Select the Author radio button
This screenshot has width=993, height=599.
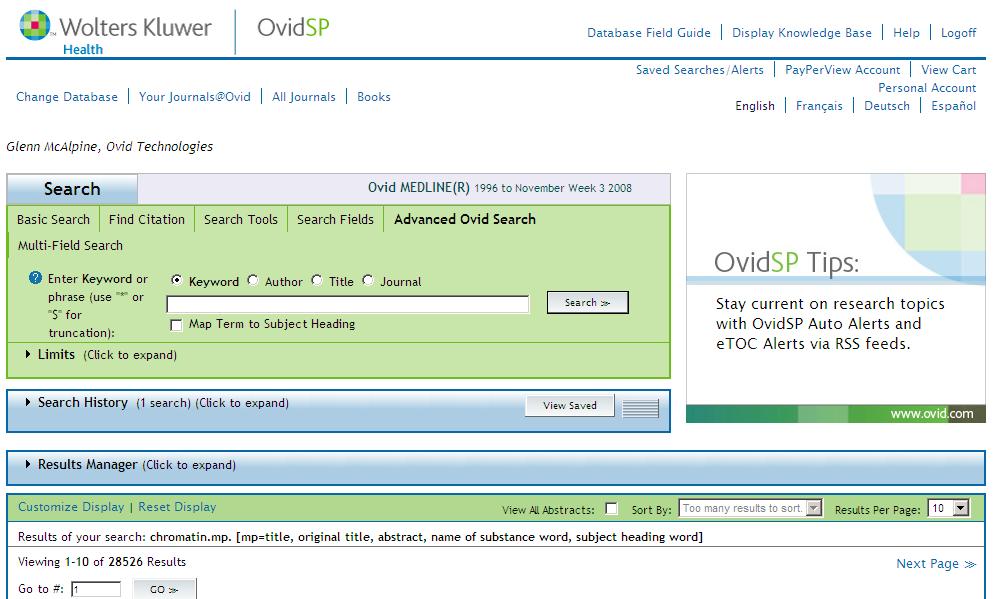tap(253, 280)
